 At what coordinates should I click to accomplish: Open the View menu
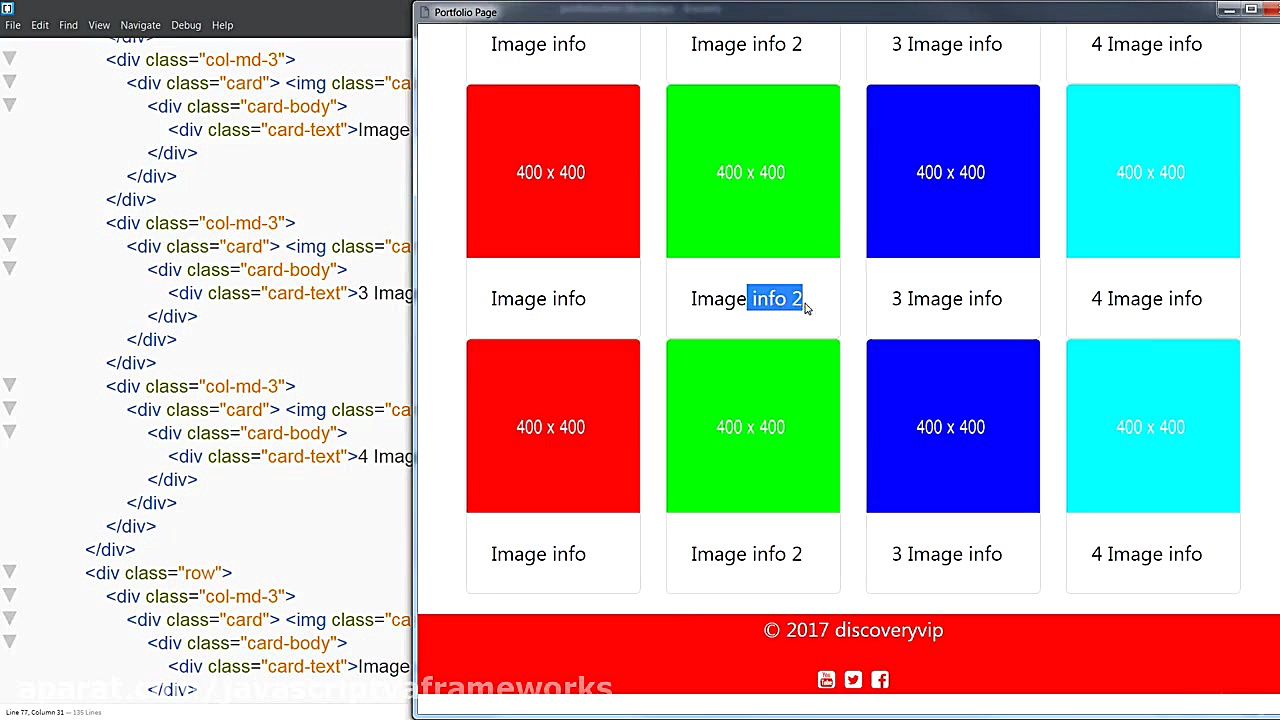point(98,25)
